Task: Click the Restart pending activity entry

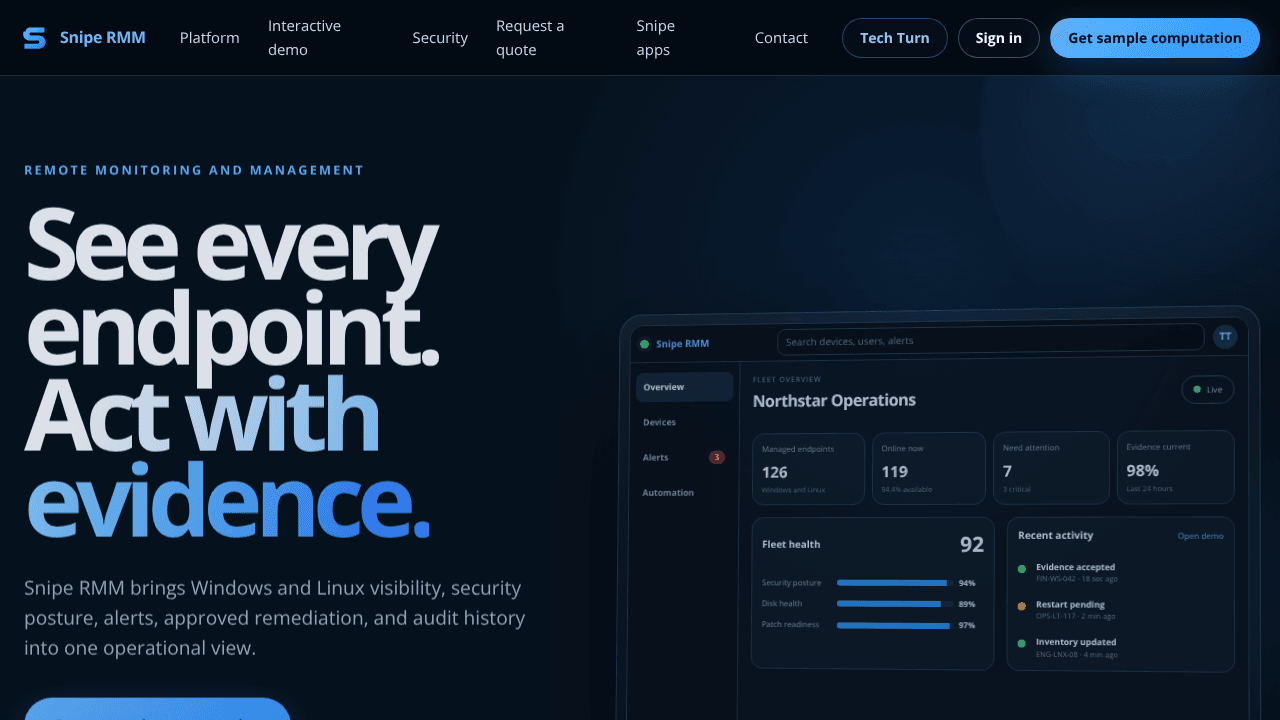Action: click(1120, 609)
